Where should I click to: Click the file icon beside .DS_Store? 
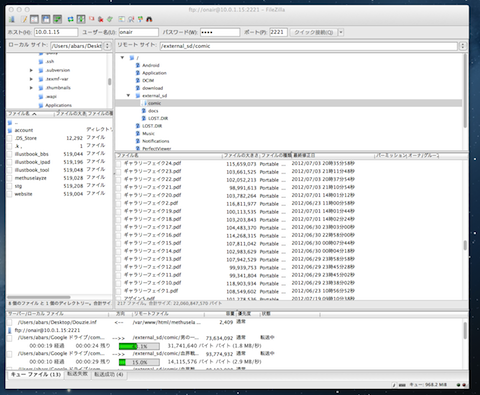coord(10,138)
